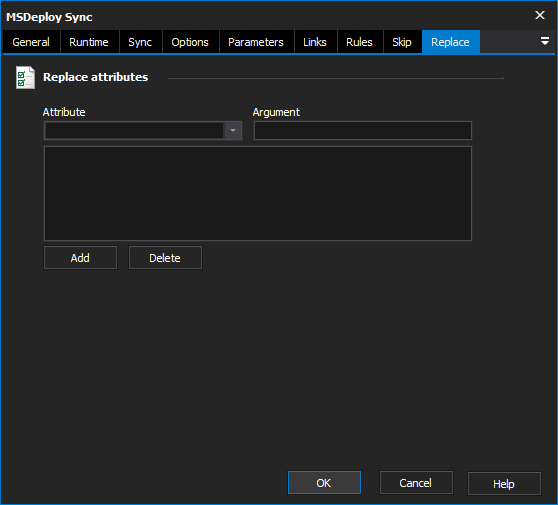Click the Delete button
558x505 pixels.
pyautogui.click(x=165, y=258)
